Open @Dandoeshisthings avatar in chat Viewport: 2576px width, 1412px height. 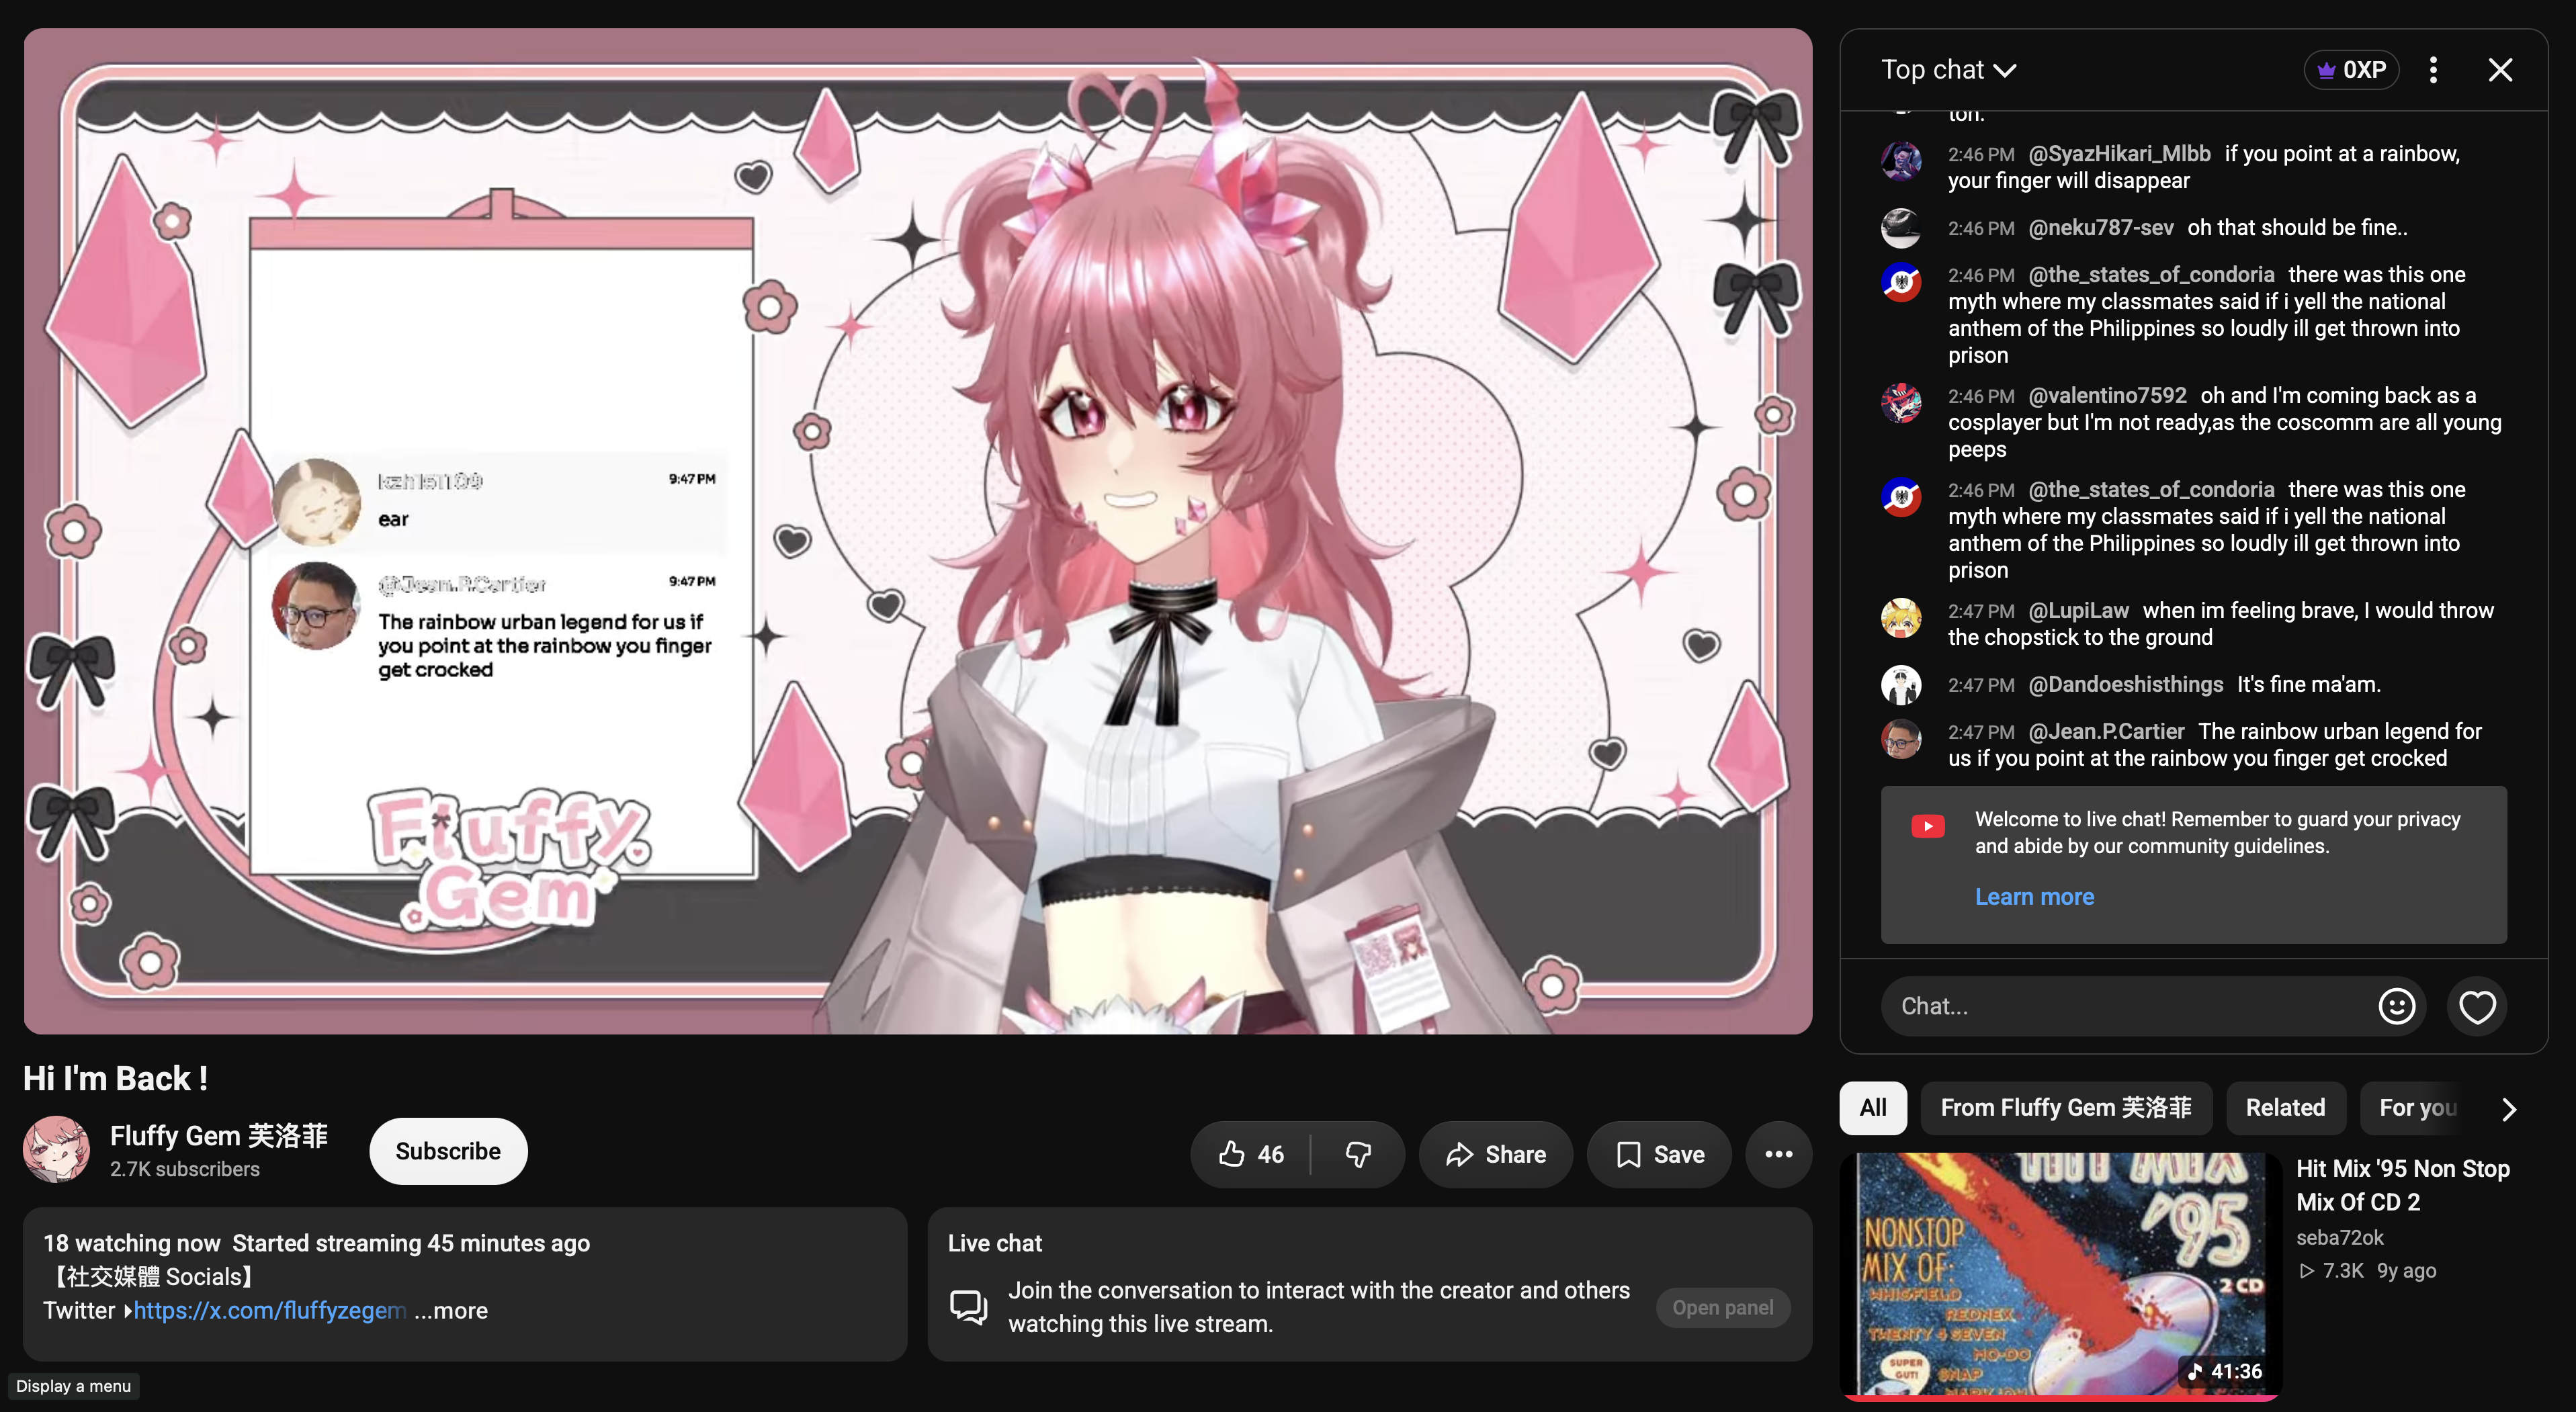(x=1900, y=685)
